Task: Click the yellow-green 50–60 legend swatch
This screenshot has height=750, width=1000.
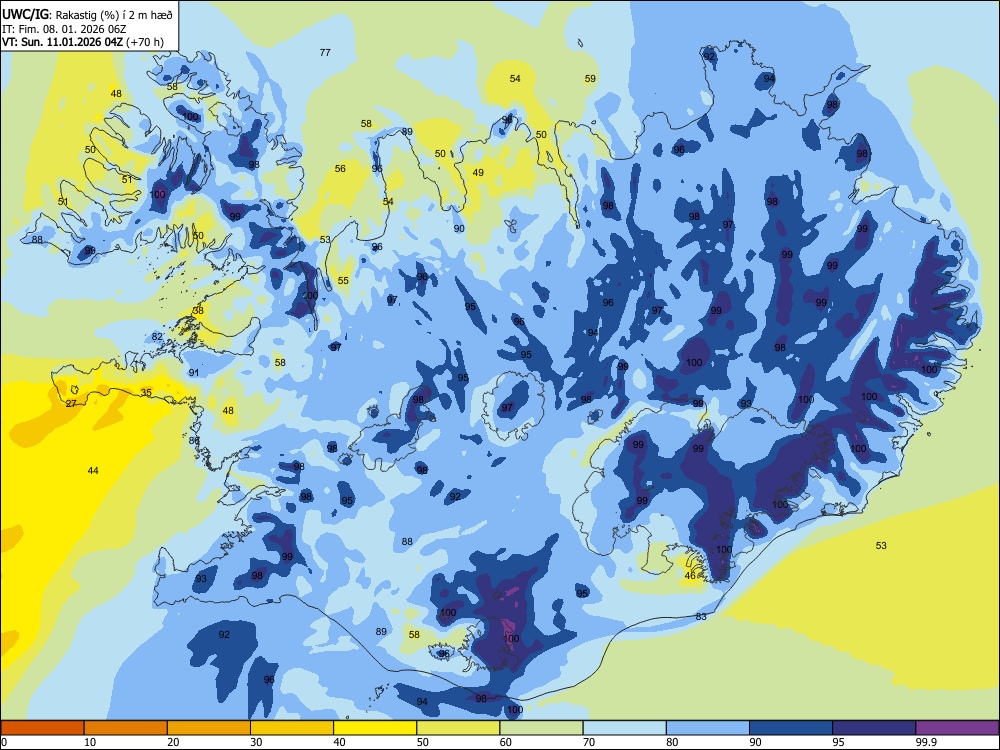Action: pos(458,728)
